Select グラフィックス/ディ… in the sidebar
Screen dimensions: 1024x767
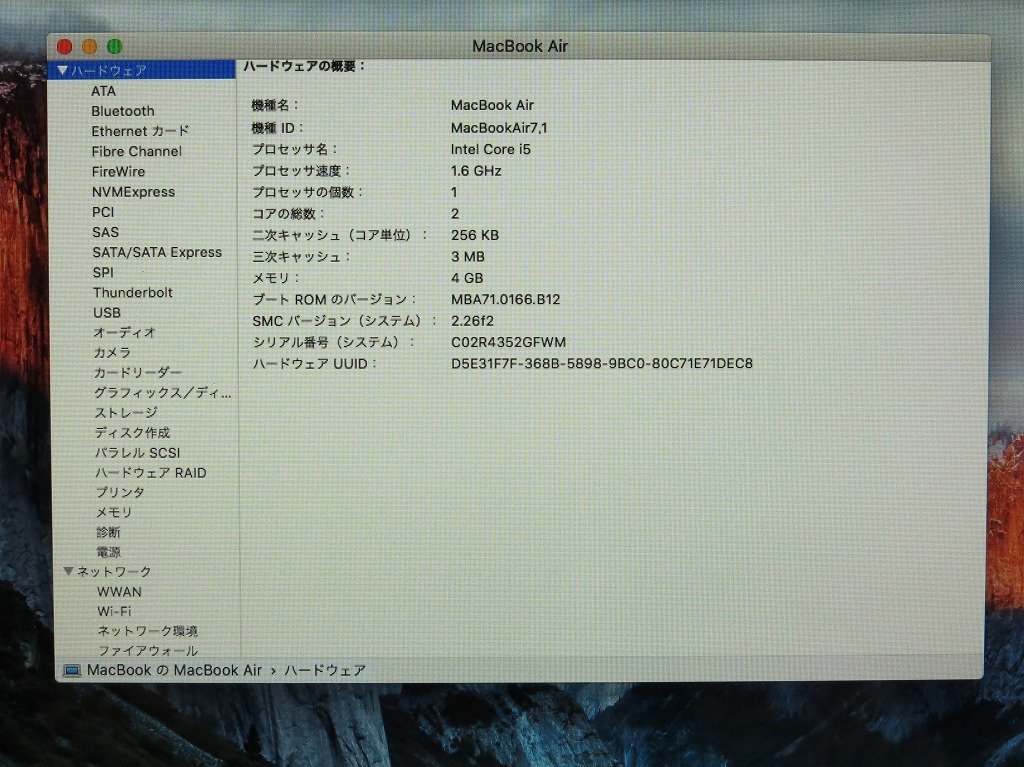(x=163, y=393)
